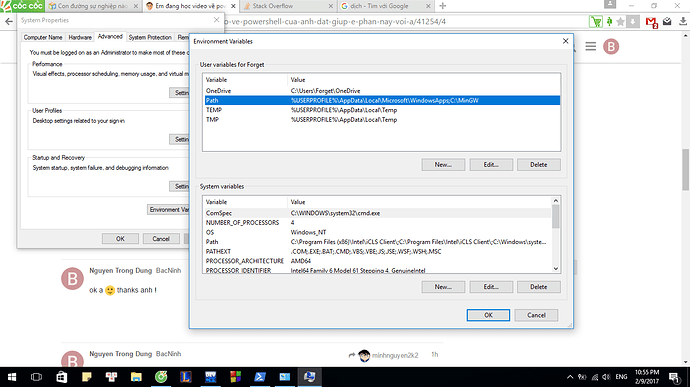690x387 pixels.
Task: Open the Cốc Cốc browser menu logo
Action: click(x=22, y=6)
